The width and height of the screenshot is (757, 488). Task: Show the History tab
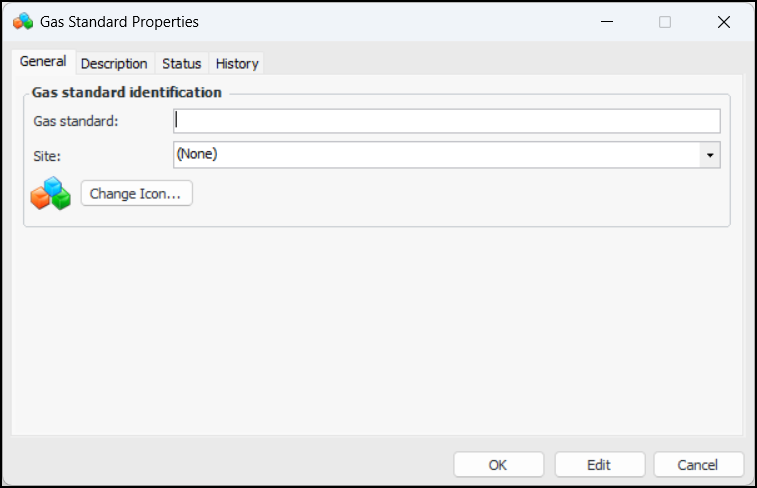(237, 63)
